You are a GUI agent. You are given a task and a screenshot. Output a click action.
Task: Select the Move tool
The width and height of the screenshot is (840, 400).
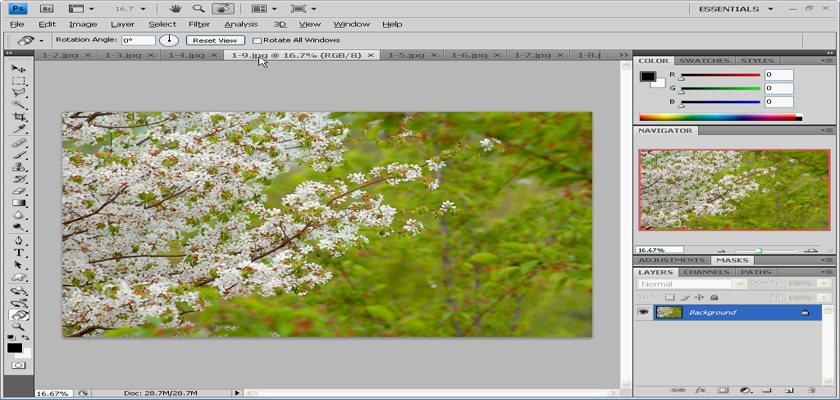pos(19,69)
